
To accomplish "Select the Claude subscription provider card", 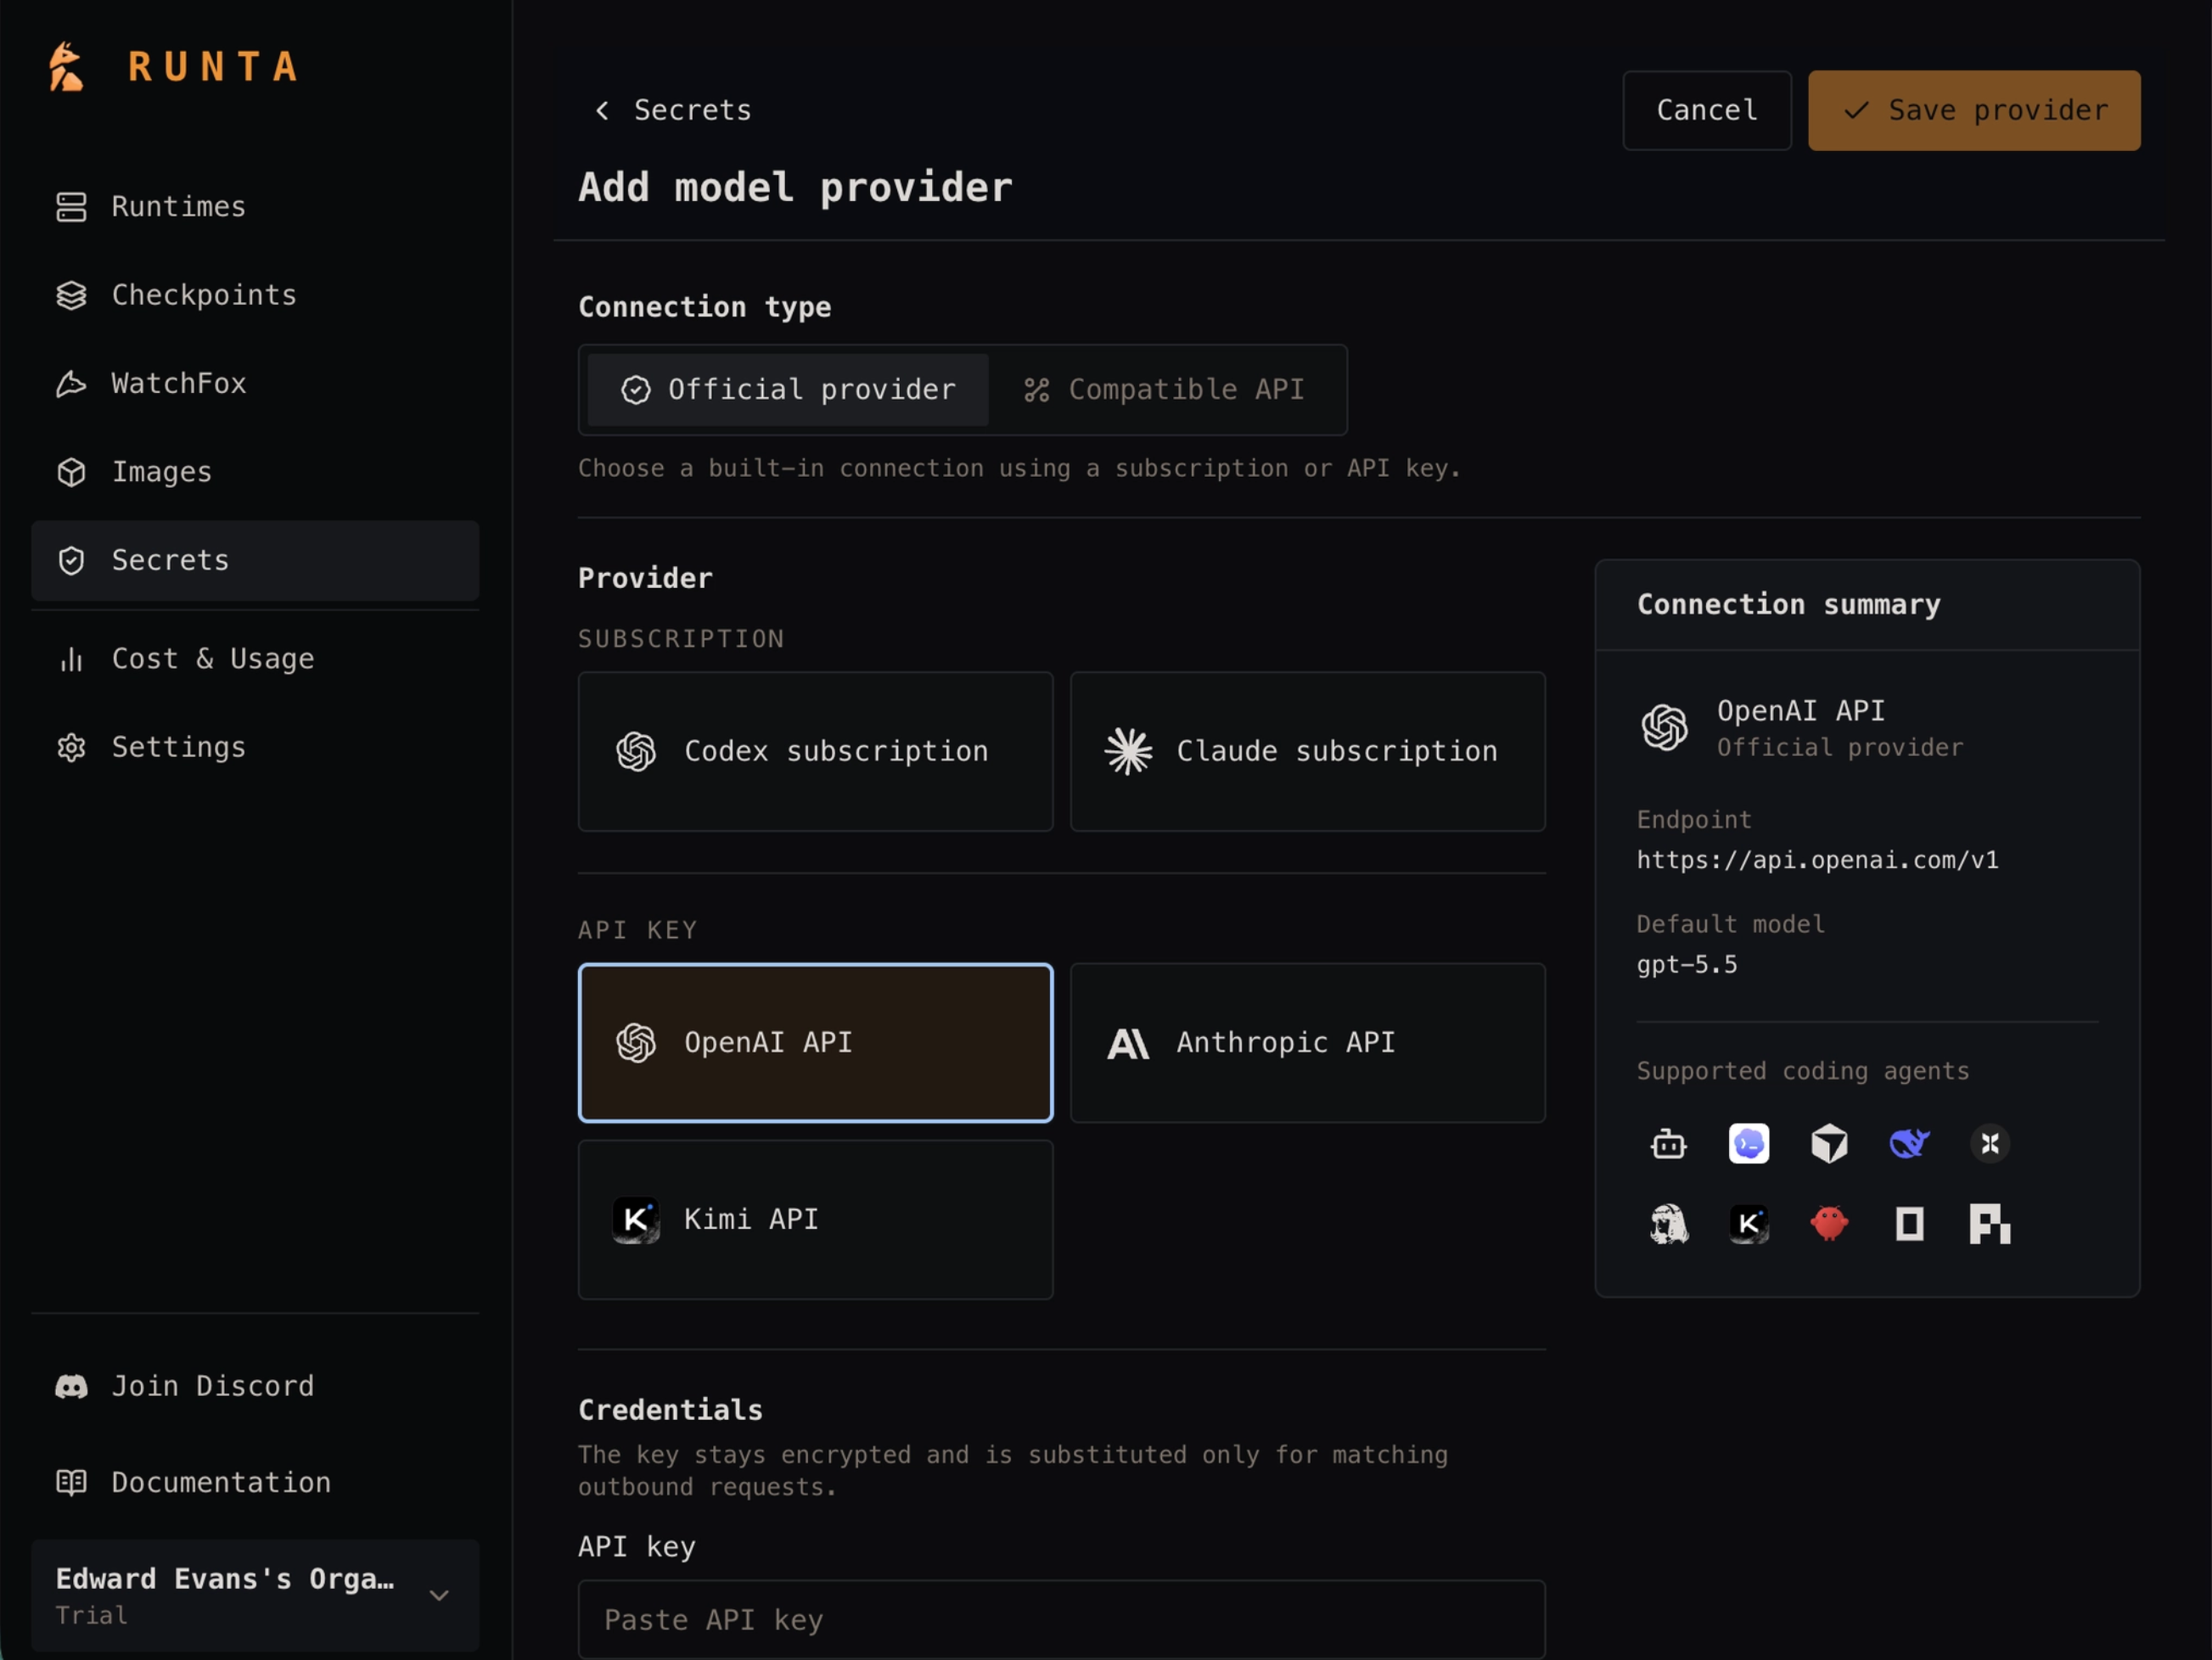I will pos(1307,751).
